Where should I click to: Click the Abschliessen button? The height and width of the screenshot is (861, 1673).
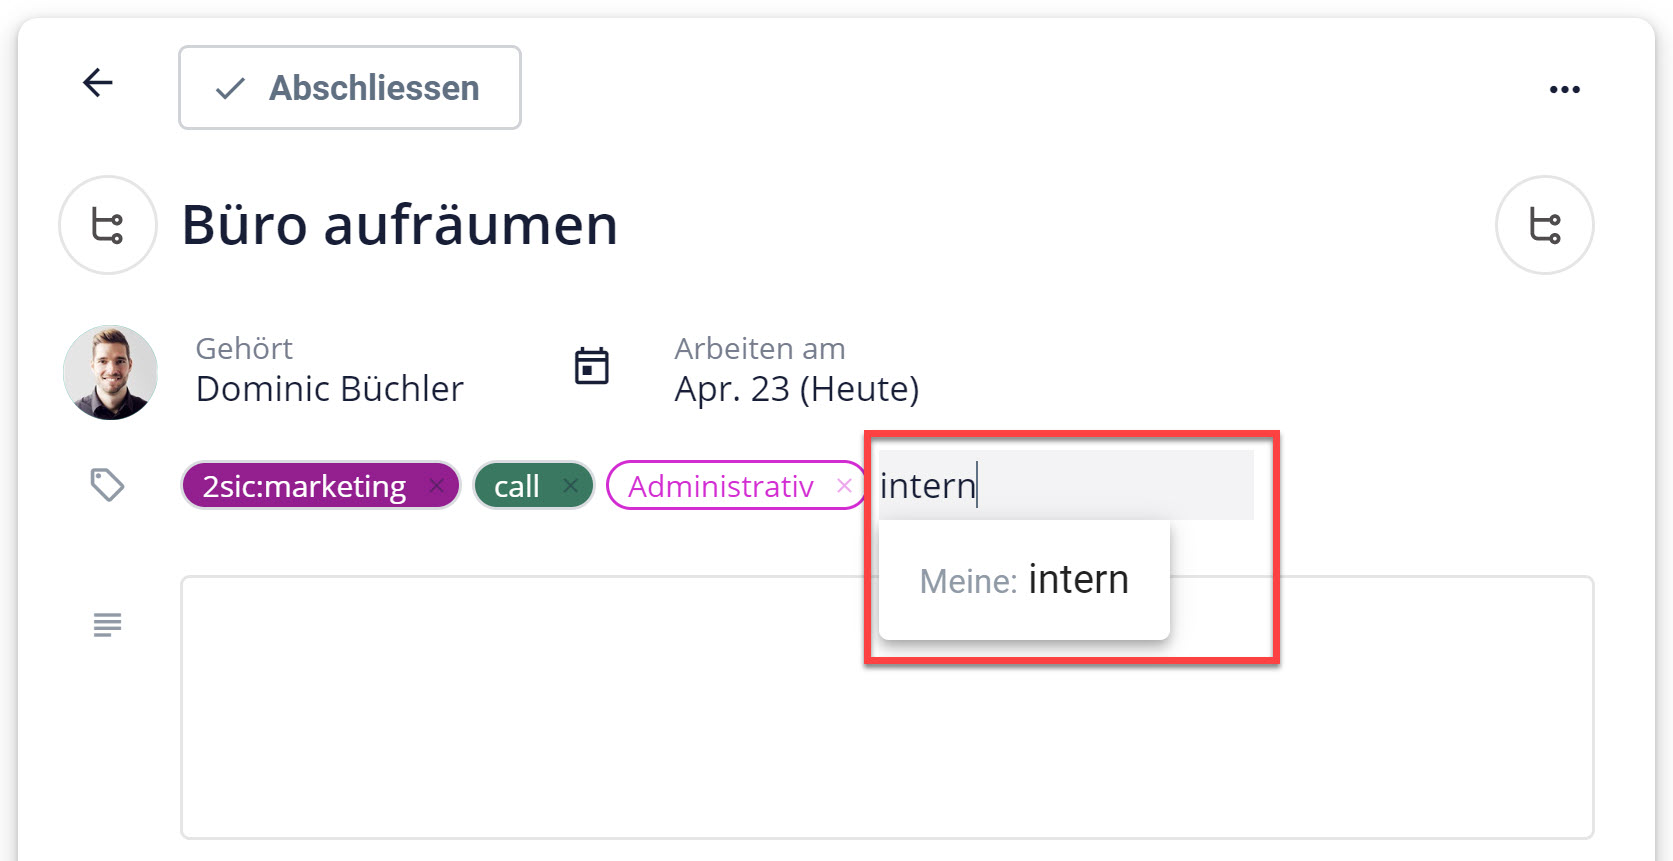[349, 88]
